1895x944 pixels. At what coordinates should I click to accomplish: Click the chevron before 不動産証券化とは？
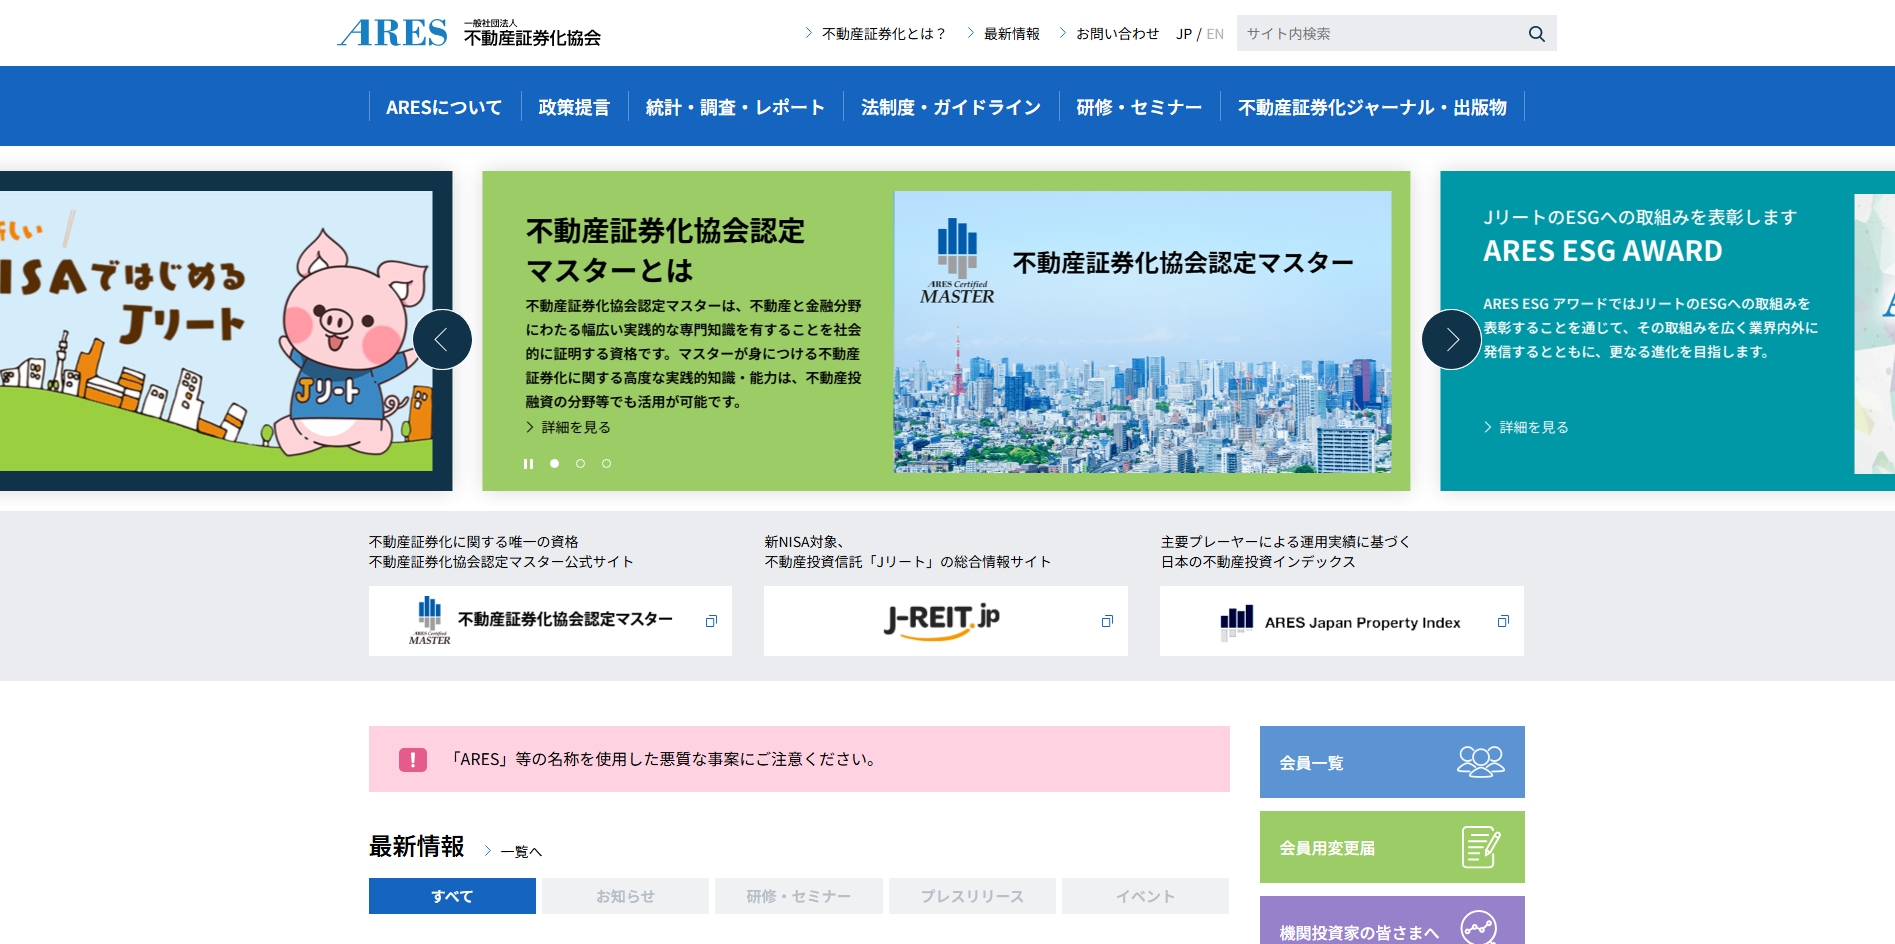[x=808, y=33]
